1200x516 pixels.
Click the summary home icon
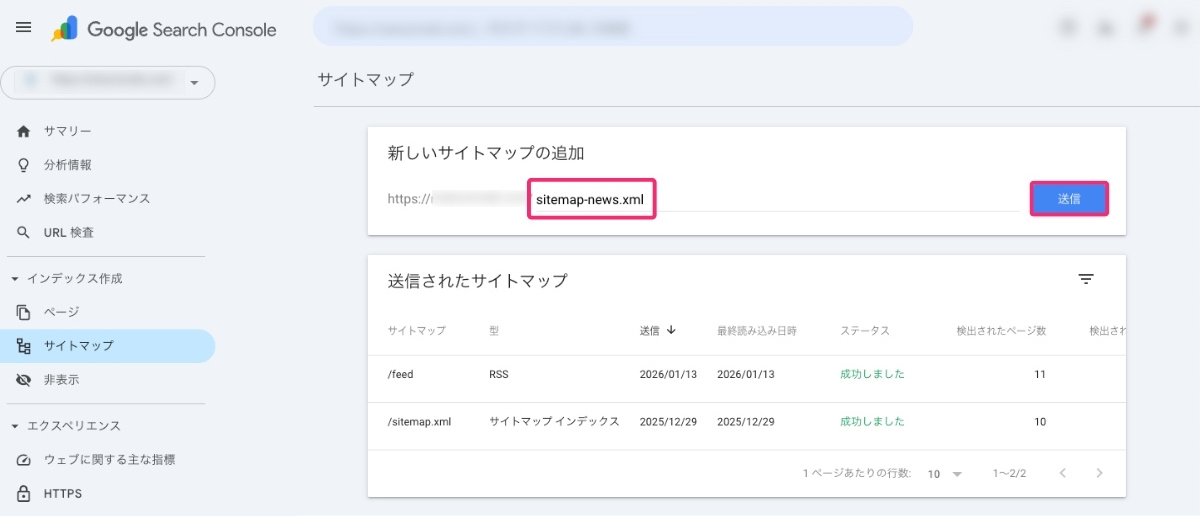(24, 131)
